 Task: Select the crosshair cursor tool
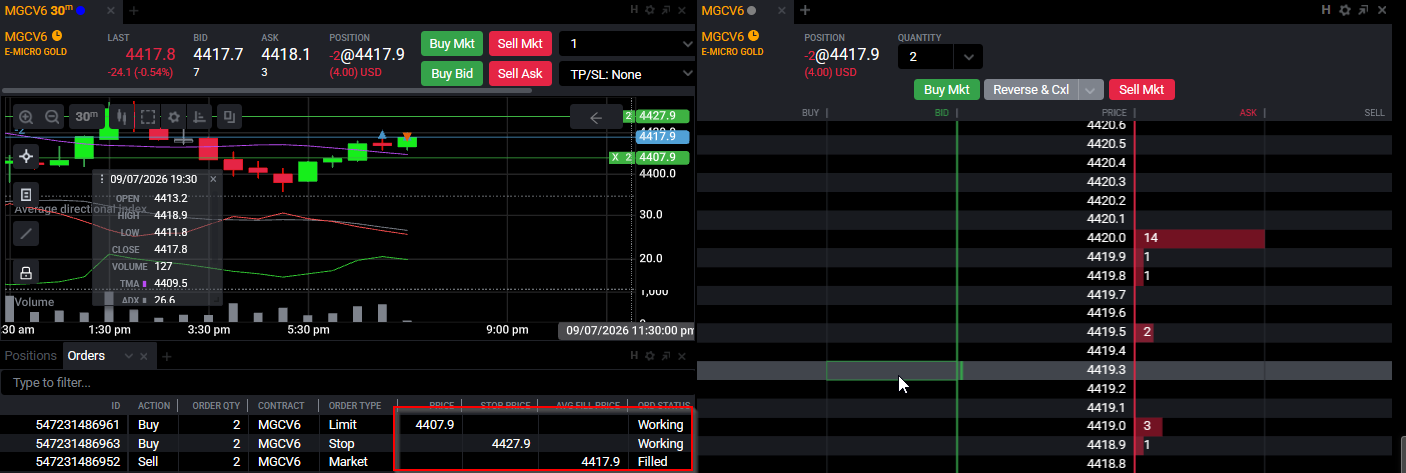tap(26, 157)
